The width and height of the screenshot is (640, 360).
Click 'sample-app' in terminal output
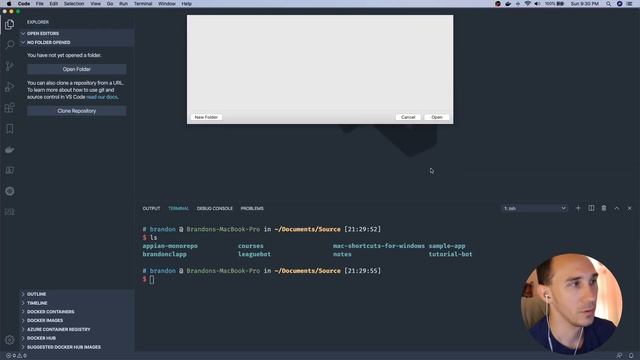coord(447,246)
